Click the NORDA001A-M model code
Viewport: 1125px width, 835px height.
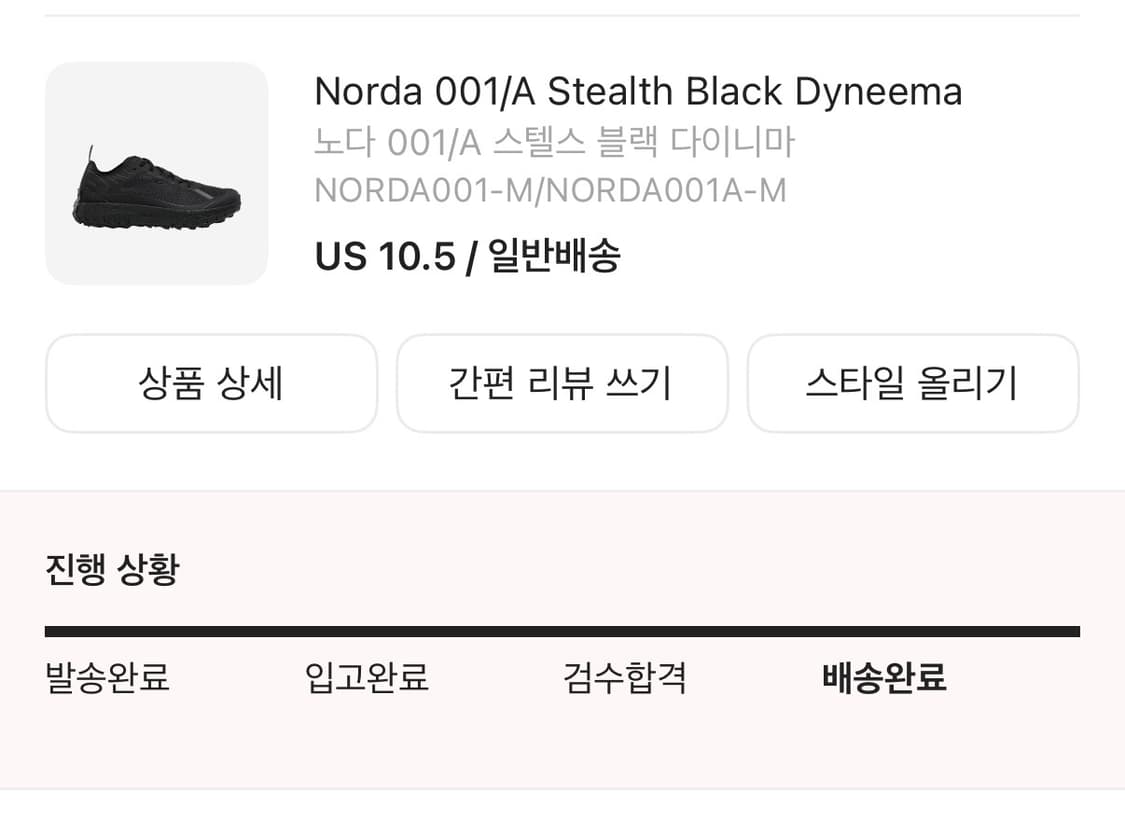point(667,190)
